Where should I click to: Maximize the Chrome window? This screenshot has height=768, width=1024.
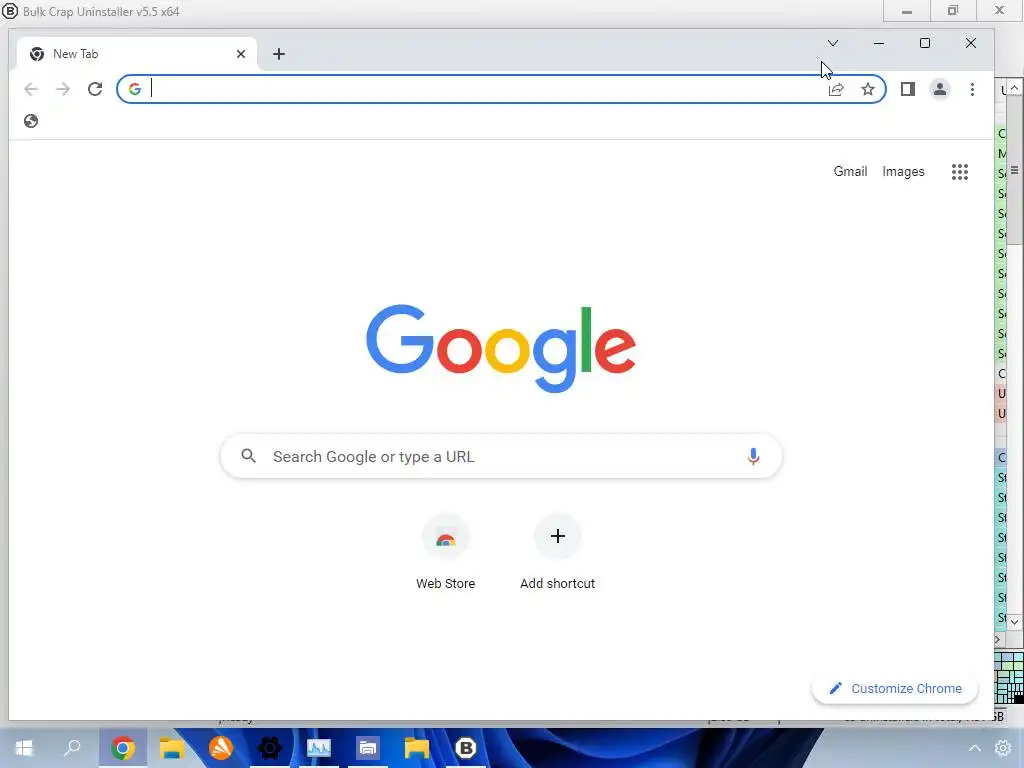tap(925, 43)
